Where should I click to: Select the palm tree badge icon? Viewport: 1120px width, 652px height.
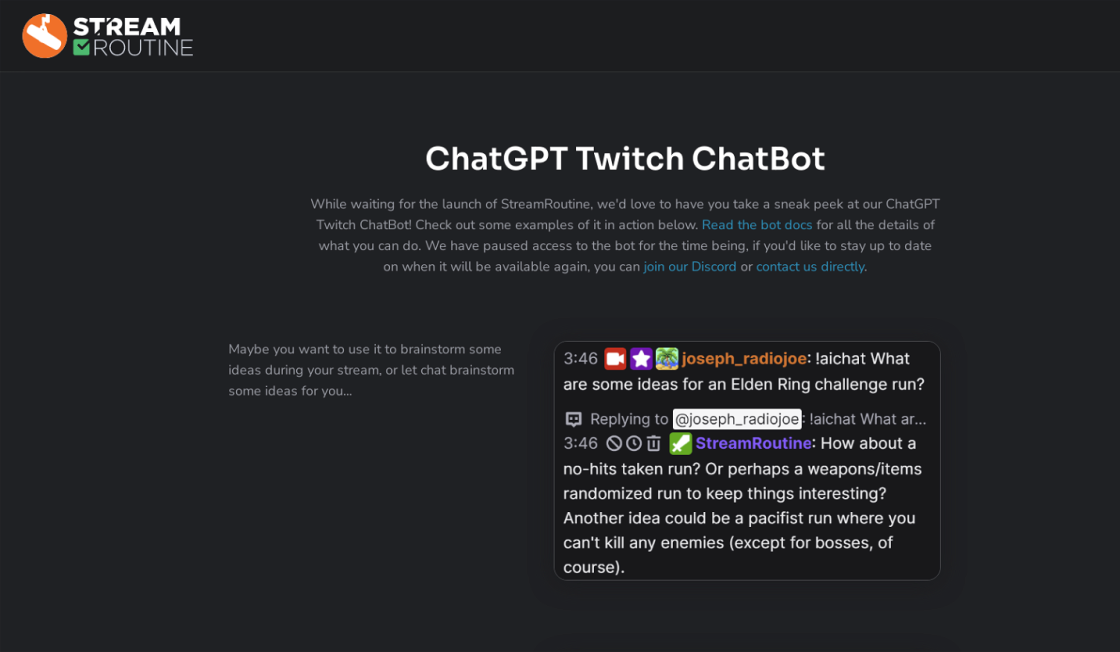pos(667,359)
